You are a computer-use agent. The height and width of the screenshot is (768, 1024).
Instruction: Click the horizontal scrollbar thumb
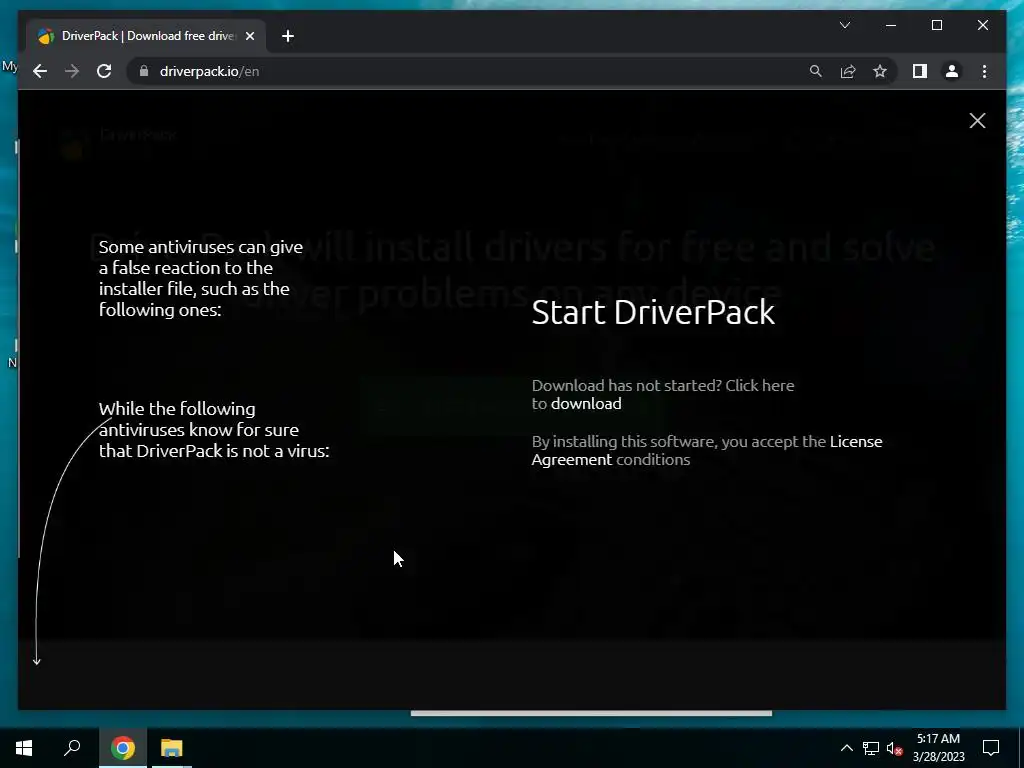click(591, 713)
